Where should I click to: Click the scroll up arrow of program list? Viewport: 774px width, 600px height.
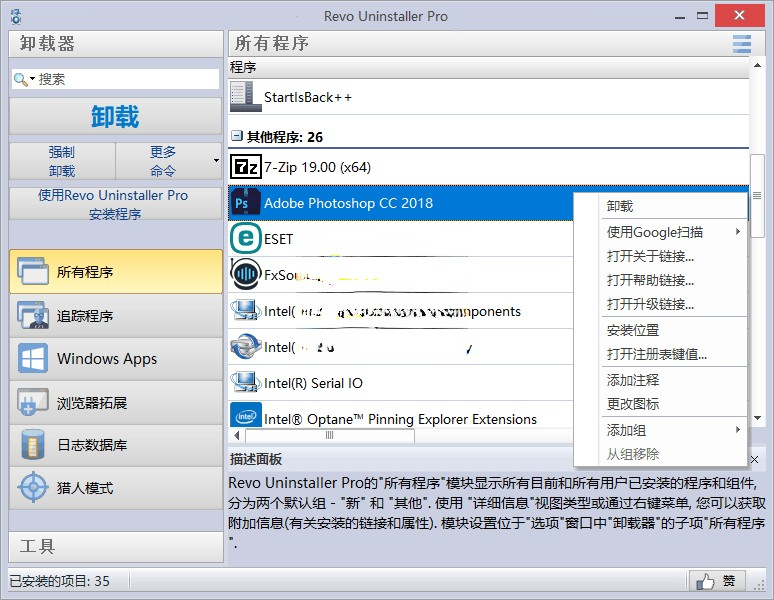(x=757, y=65)
